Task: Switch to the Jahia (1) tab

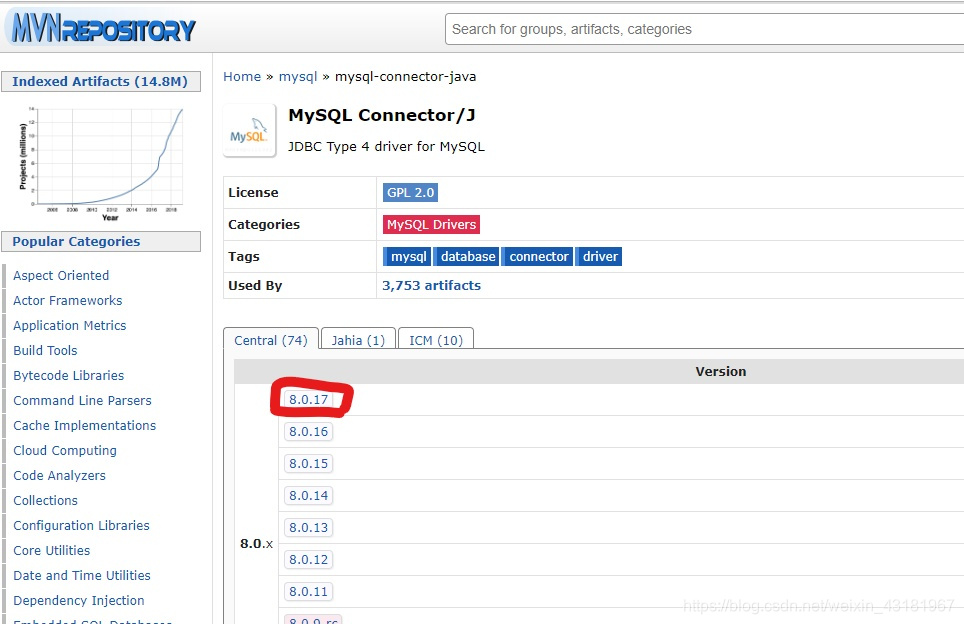Action: pyautogui.click(x=358, y=340)
